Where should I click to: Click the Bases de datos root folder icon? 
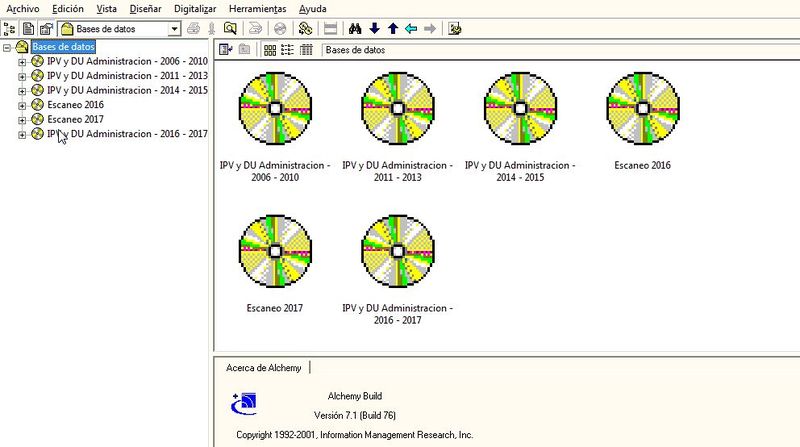tap(22, 46)
